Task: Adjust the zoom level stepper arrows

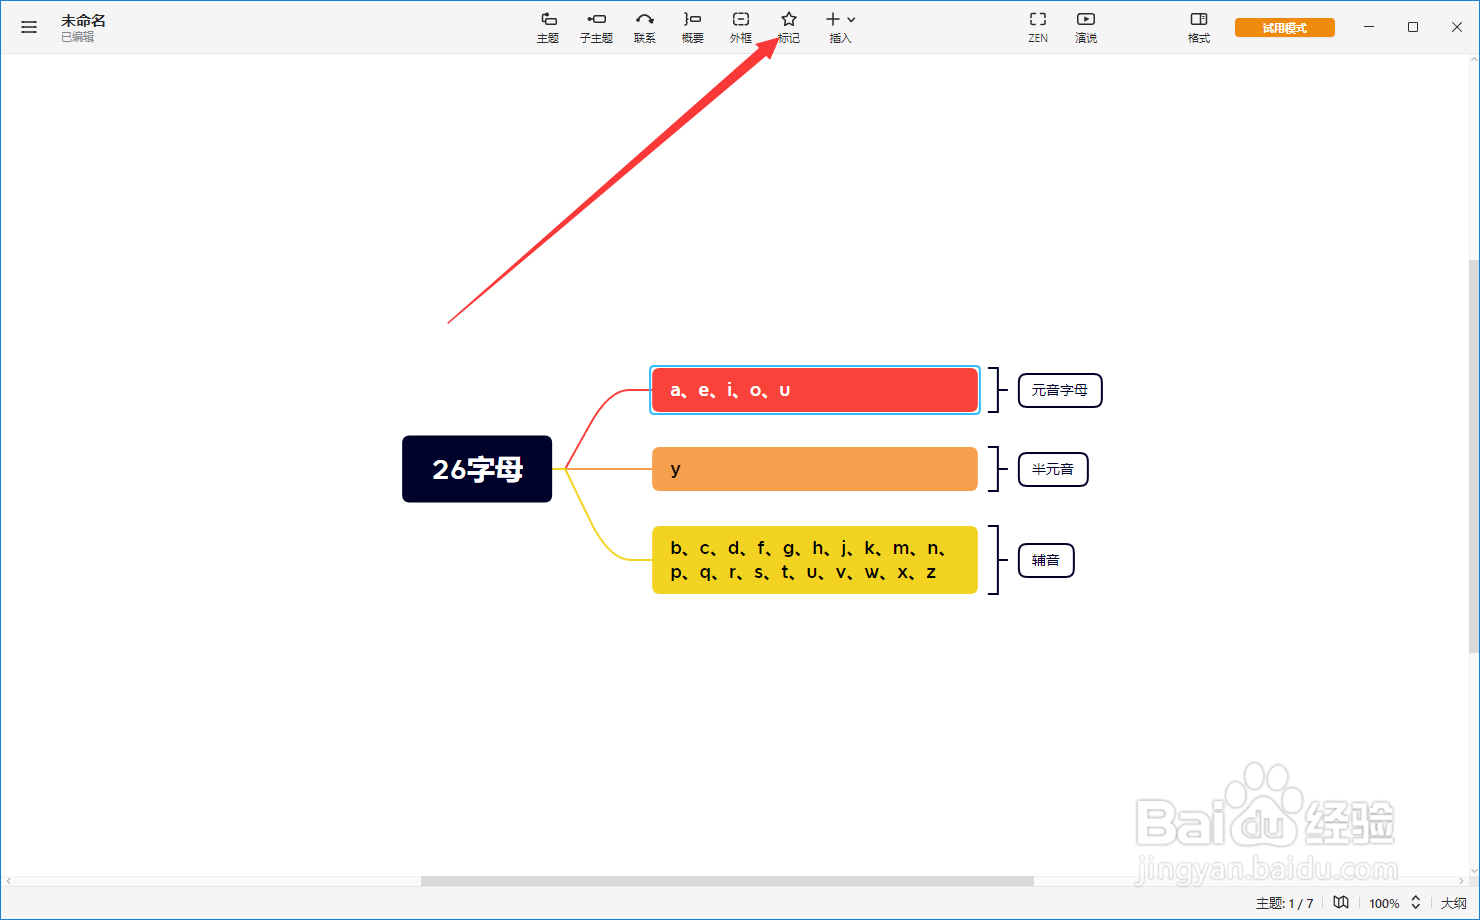Action: tap(1416, 902)
